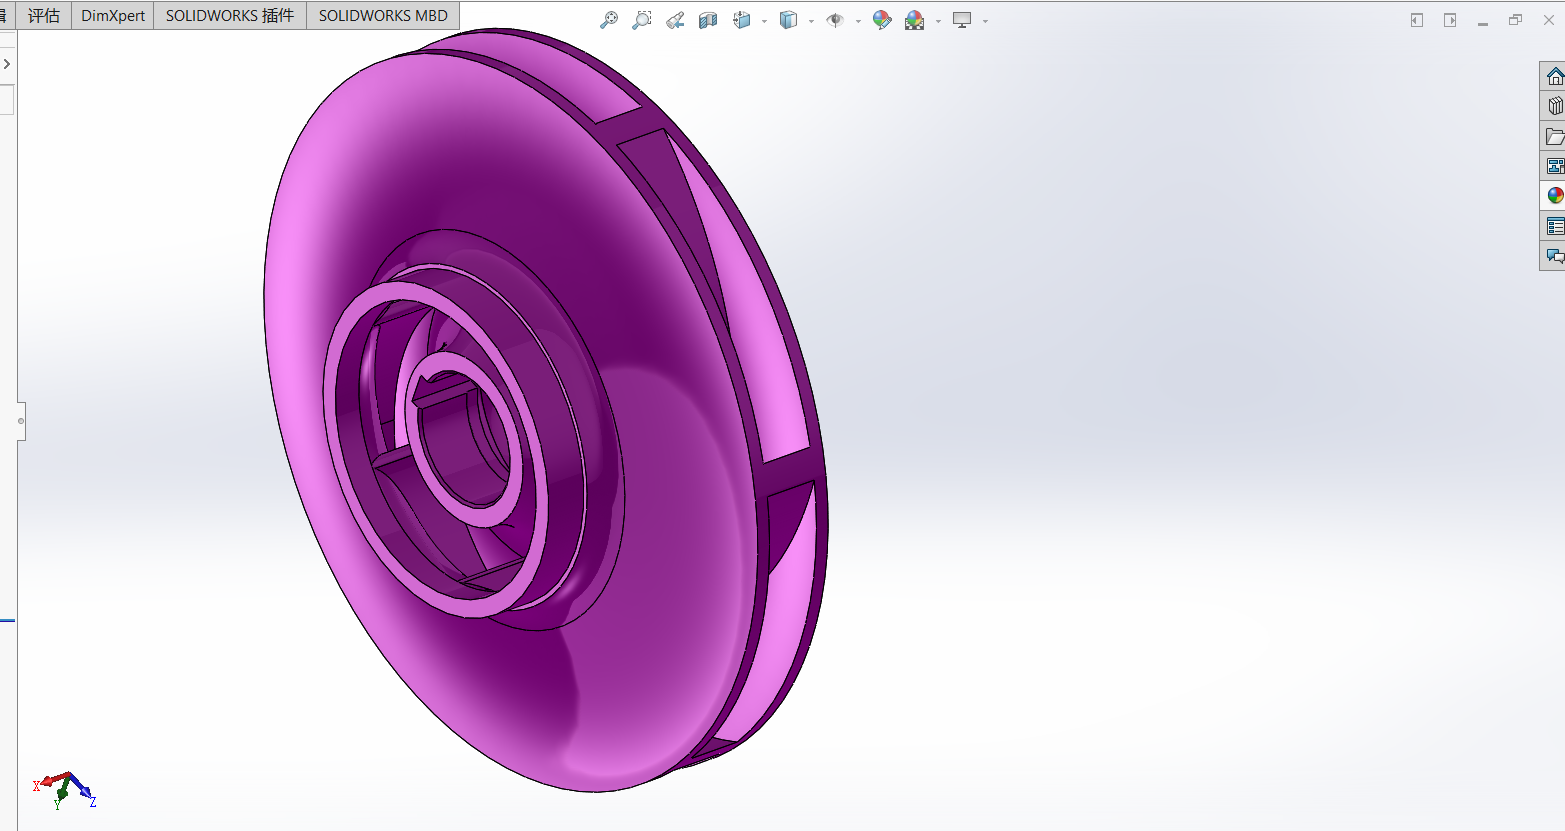Expand the Hide/Show Items dropdown arrow

(858, 21)
